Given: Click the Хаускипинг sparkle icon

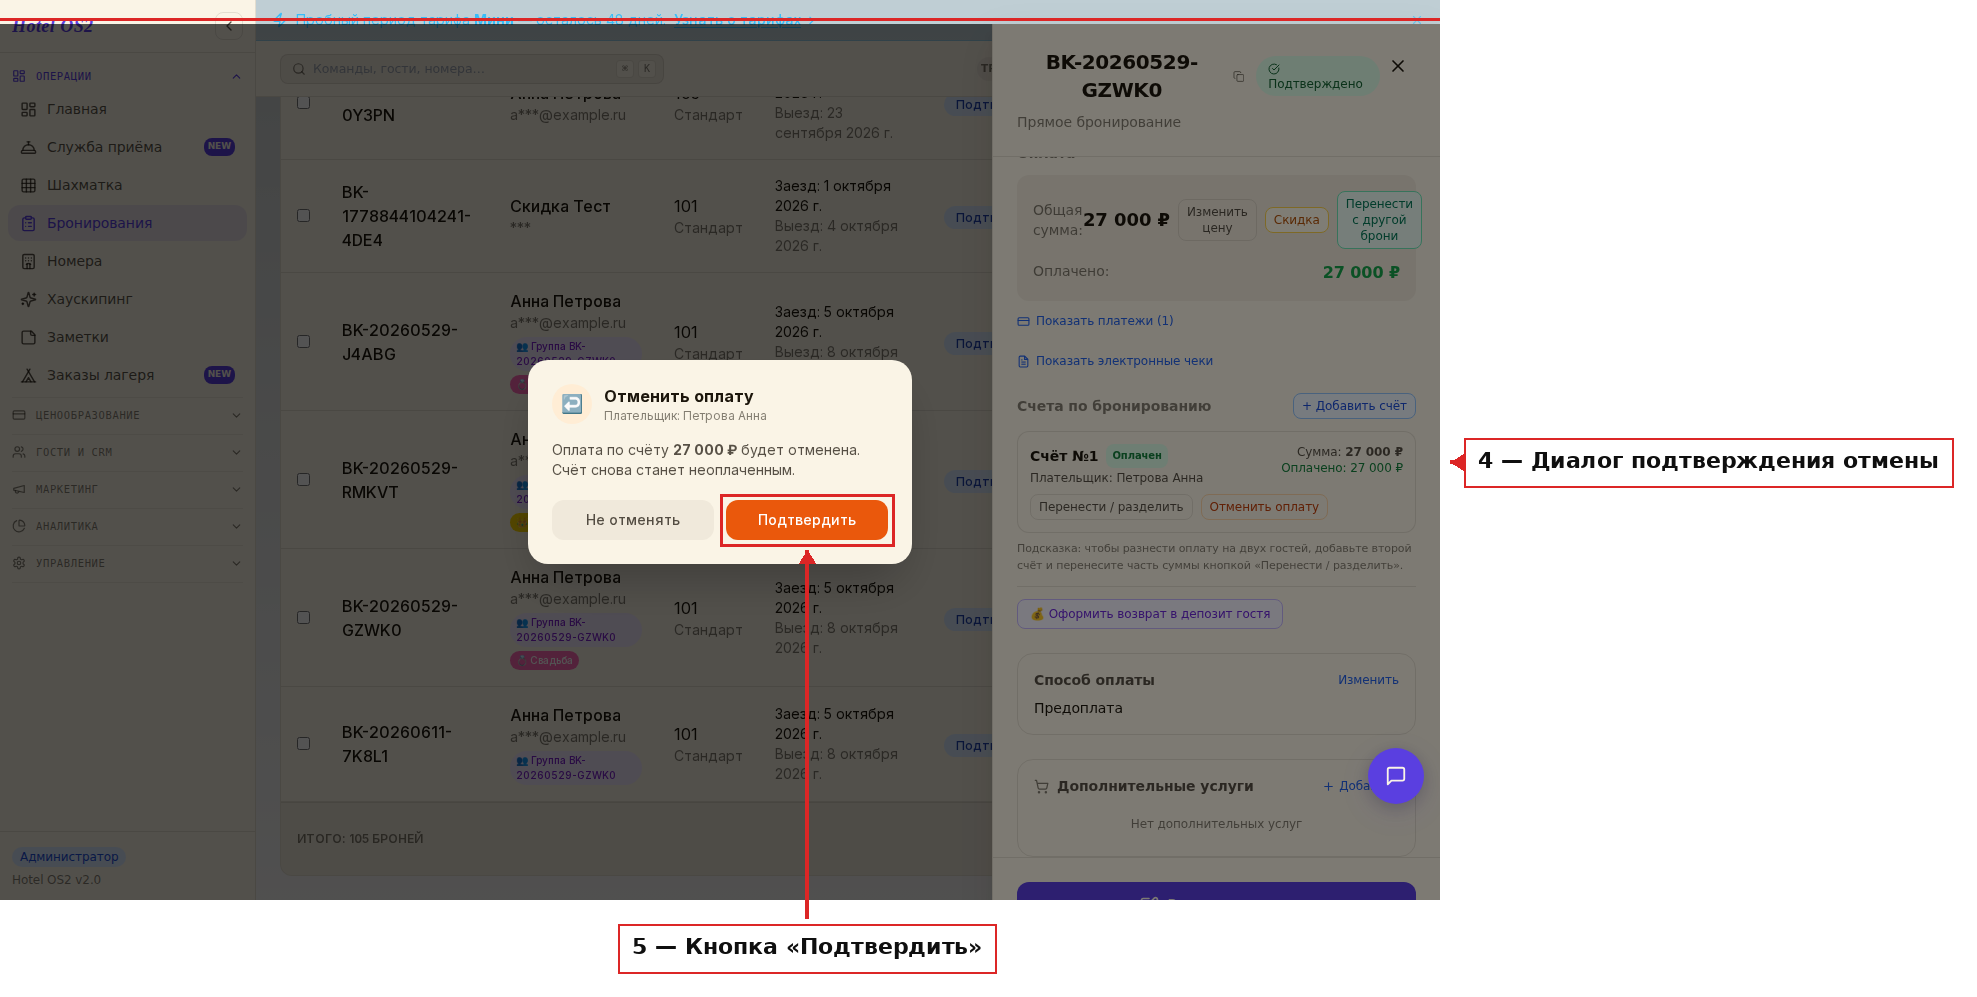Looking at the screenshot, I should 28,299.
